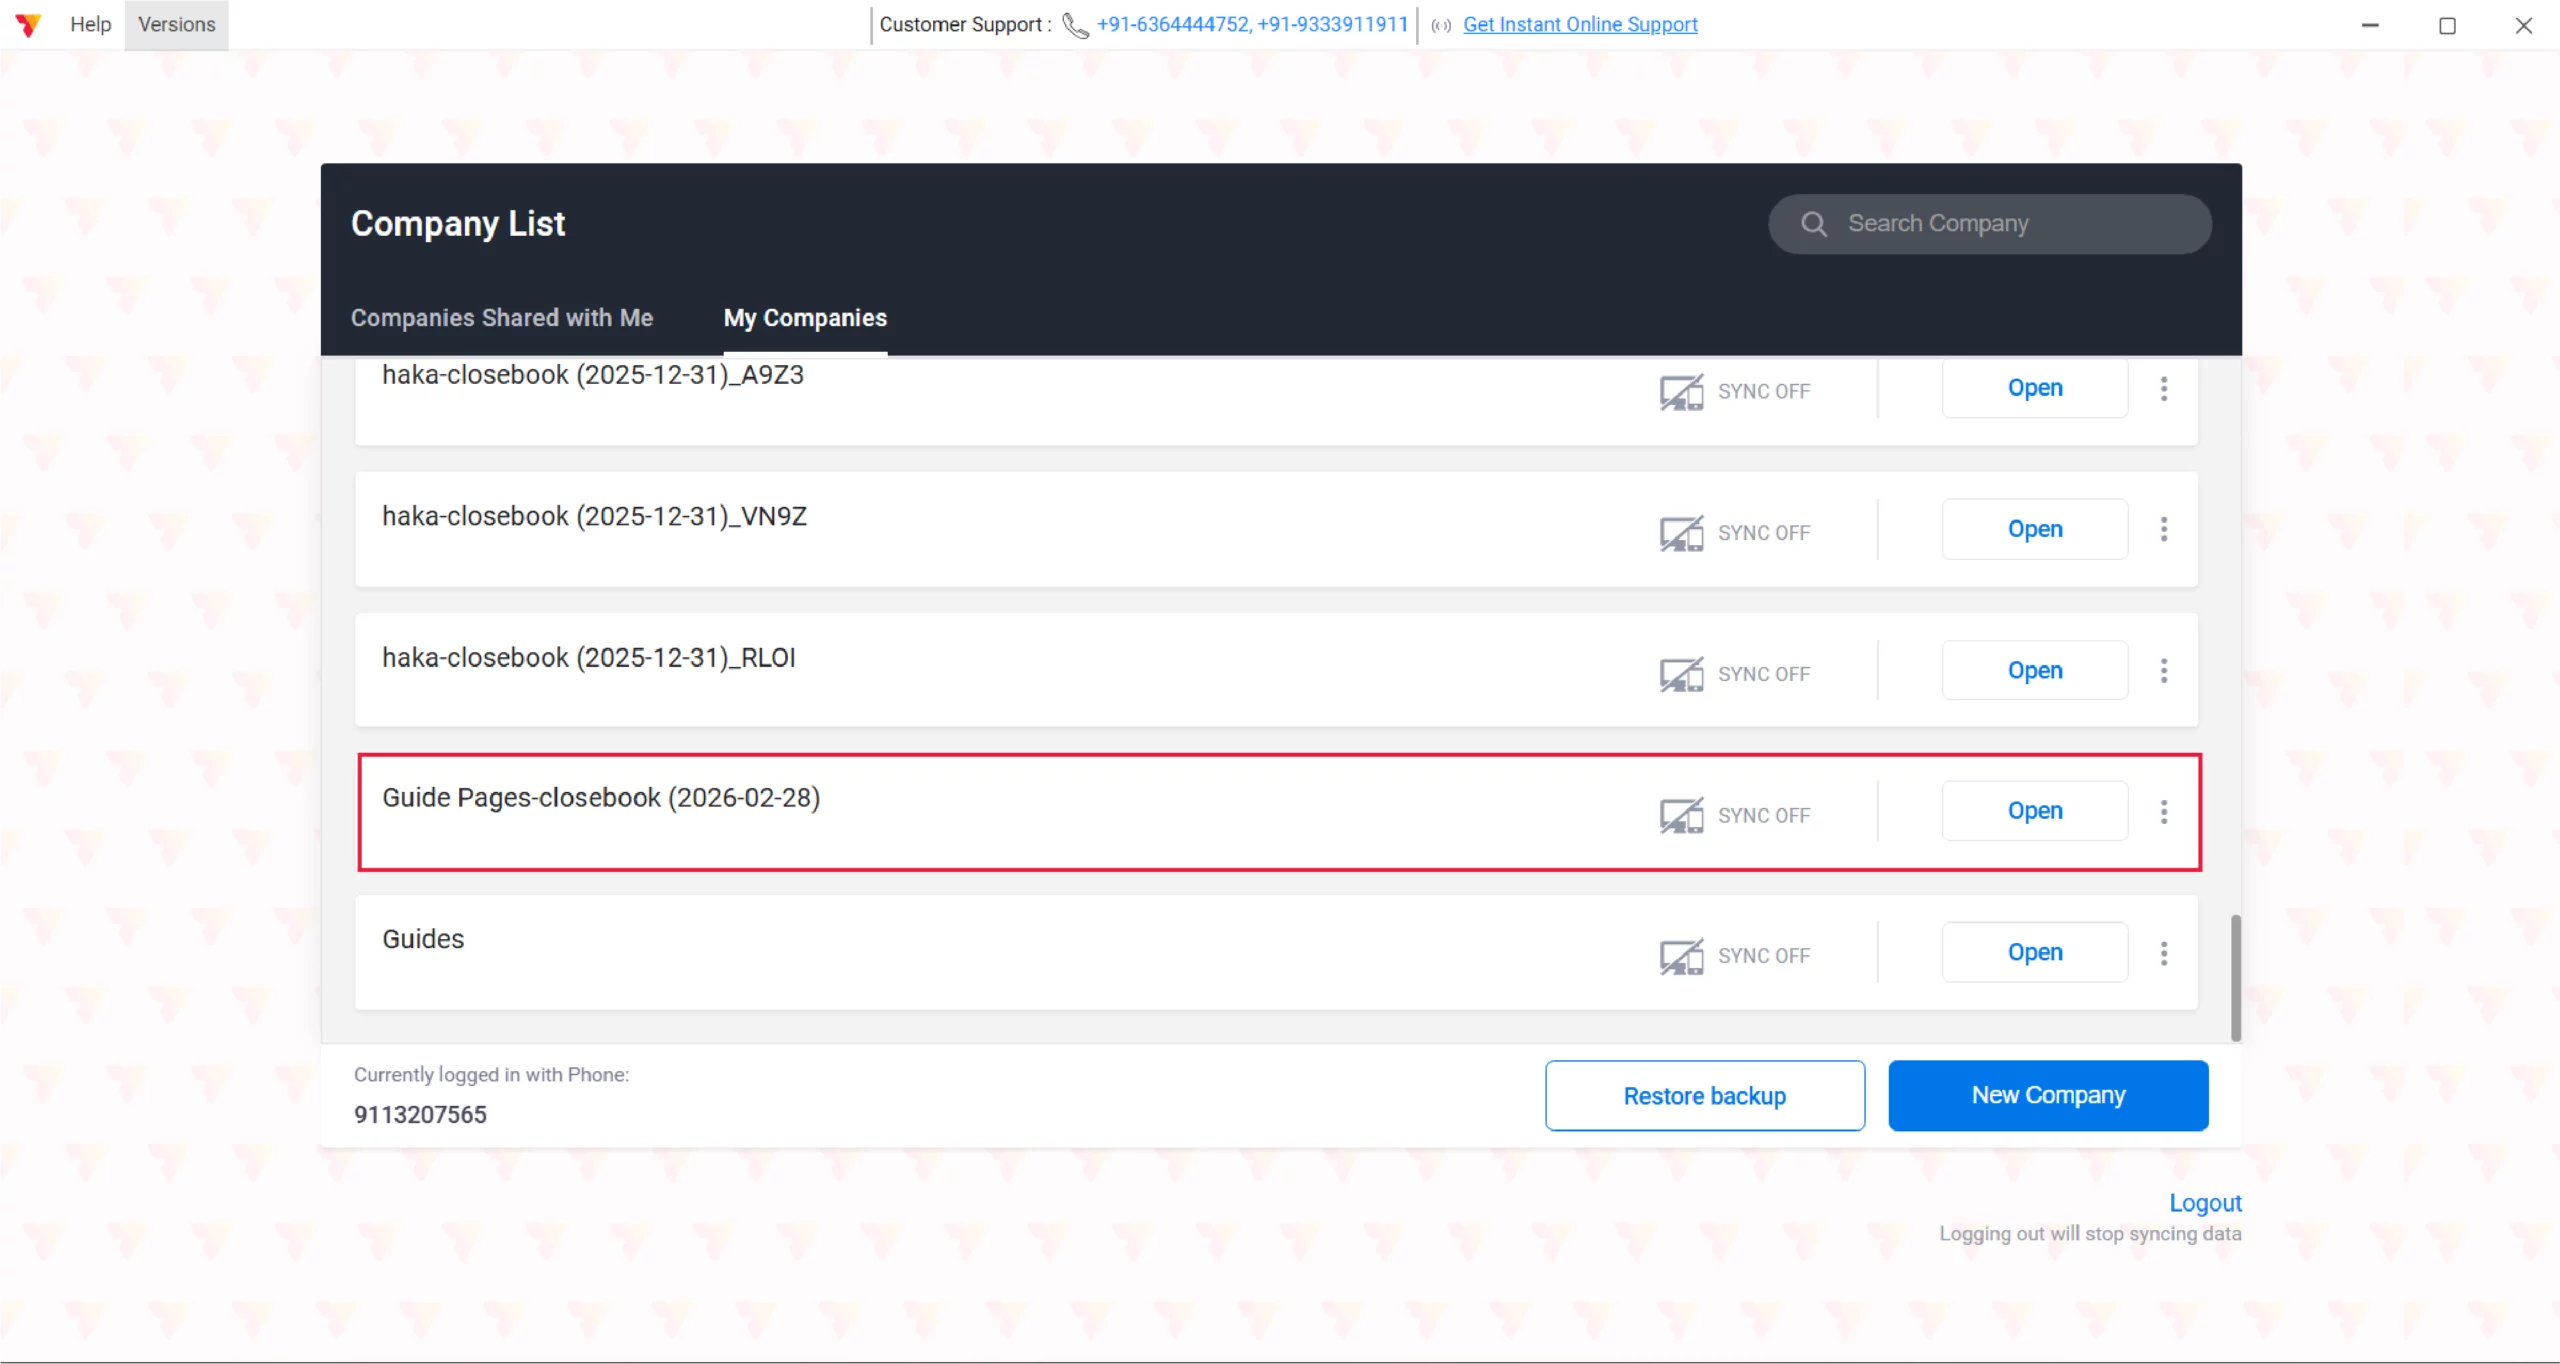
Task: Click the Logout link
Action: pyautogui.click(x=2205, y=1203)
